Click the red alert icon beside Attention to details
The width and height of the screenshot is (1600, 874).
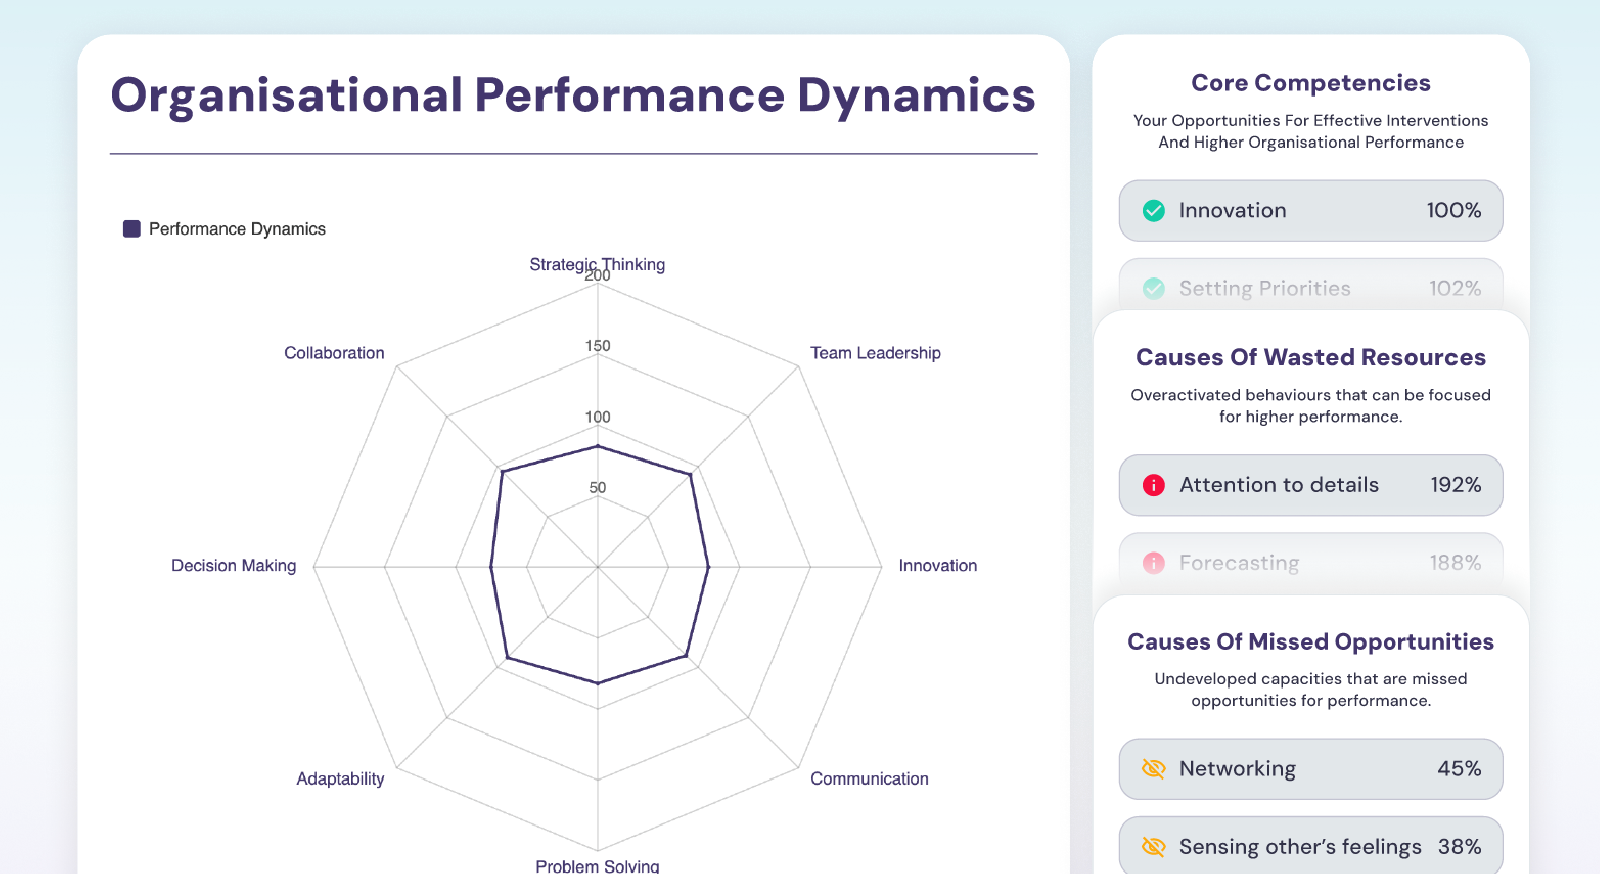(1154, 485)
